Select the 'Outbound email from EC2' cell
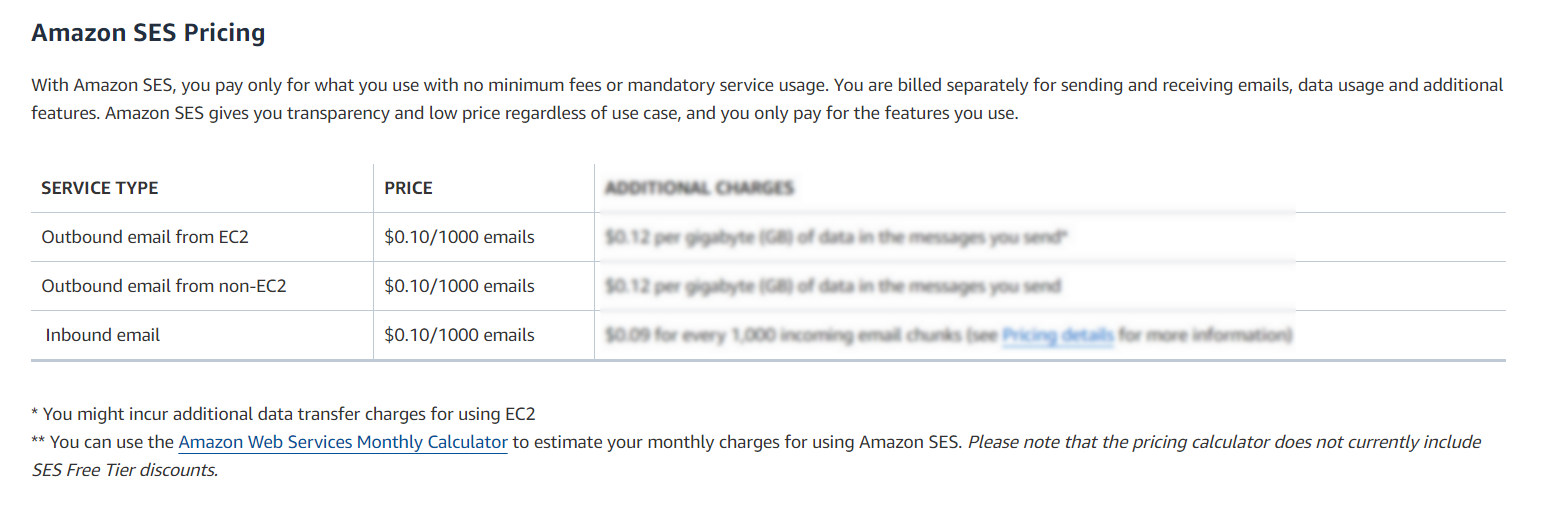Screen dimensions: 1543x512 pyautogui.click(x=127, y=237)
